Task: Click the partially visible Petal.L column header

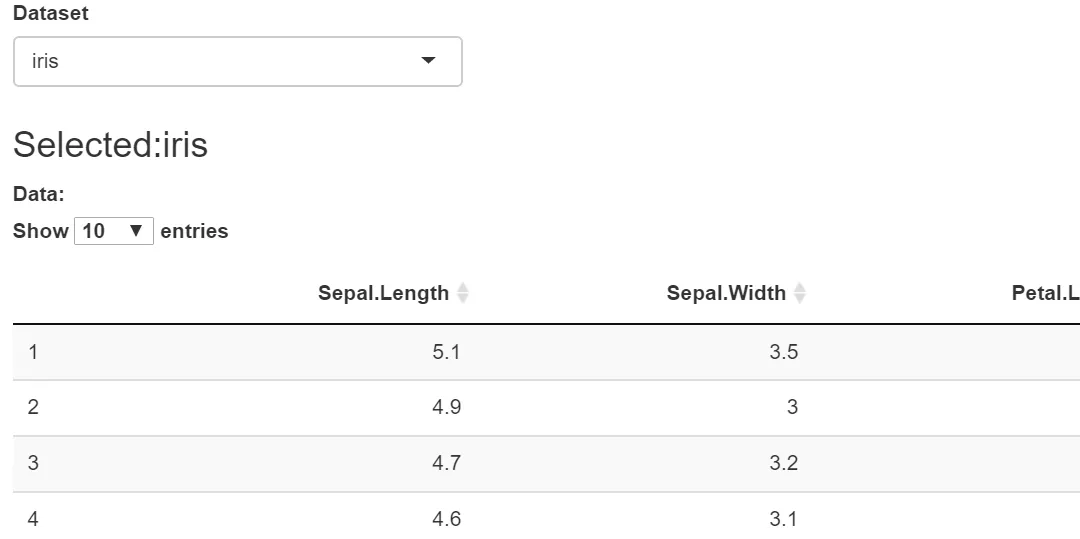Action: (1045, 293)
